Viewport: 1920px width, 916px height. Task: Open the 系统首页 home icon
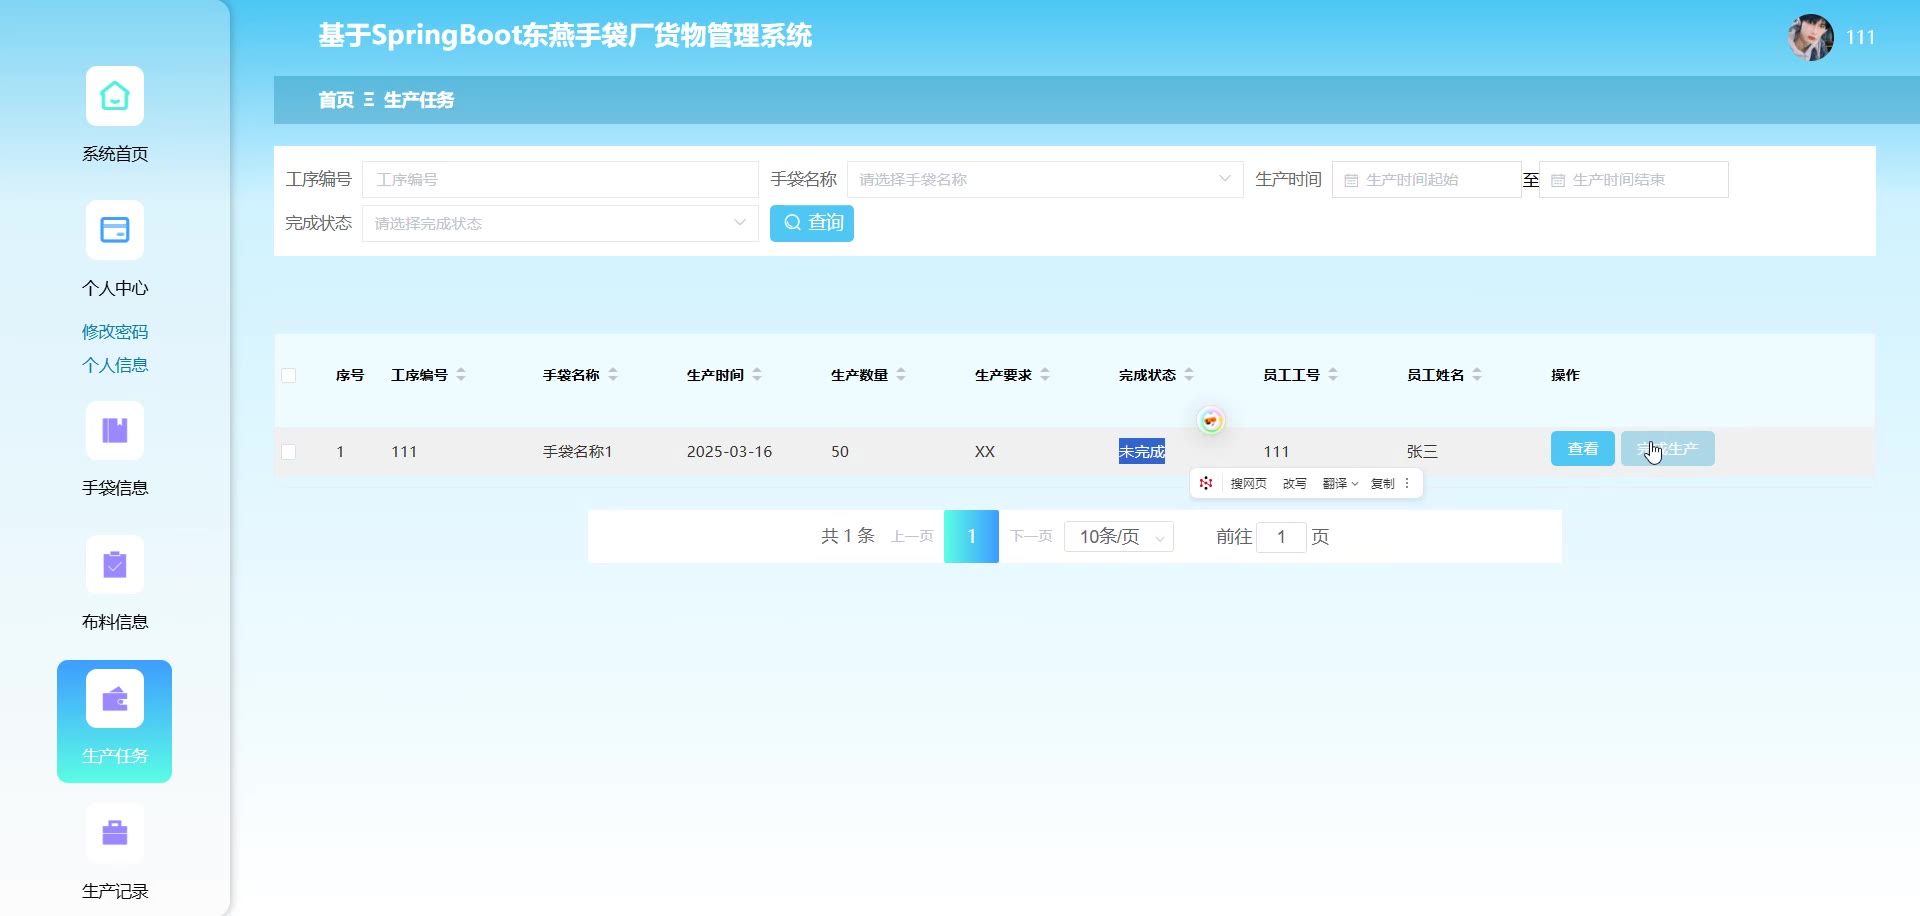[115, 96]
